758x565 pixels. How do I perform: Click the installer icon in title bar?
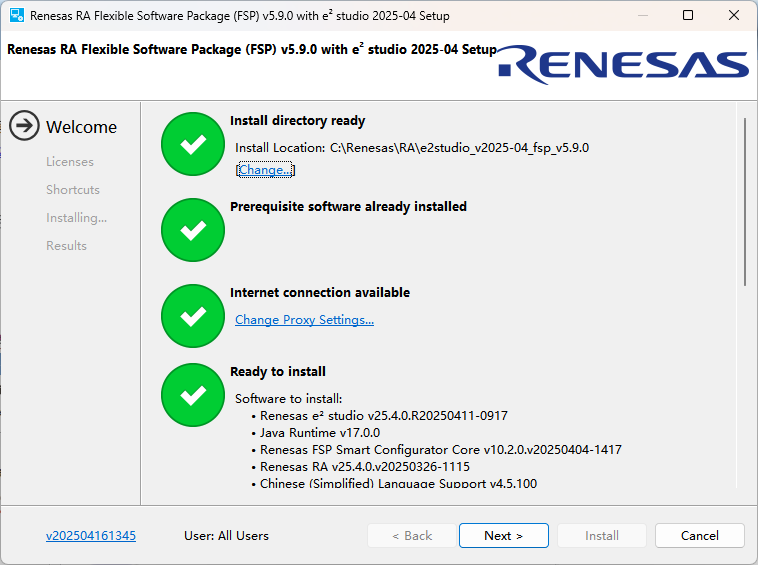click(17, 16)
